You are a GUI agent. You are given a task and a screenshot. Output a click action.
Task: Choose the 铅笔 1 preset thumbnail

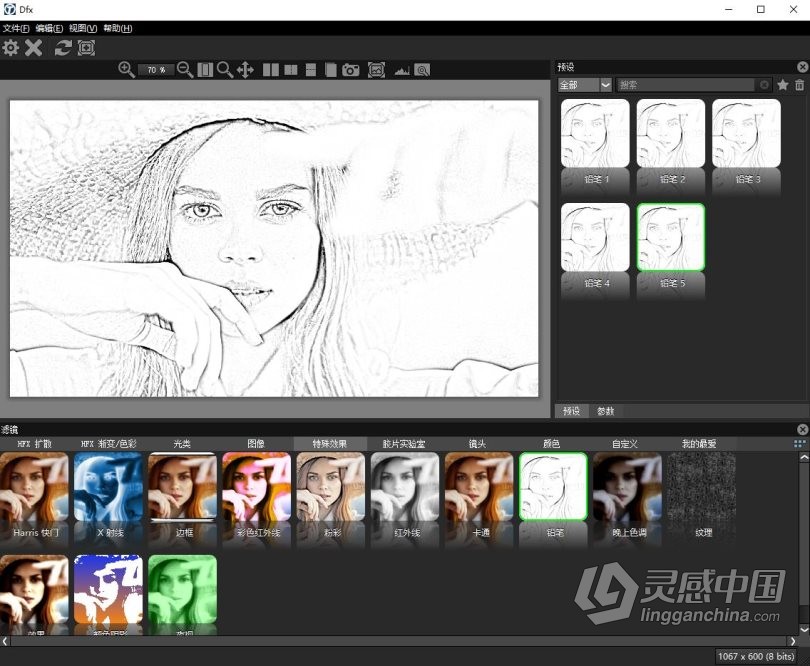[595, 133]
